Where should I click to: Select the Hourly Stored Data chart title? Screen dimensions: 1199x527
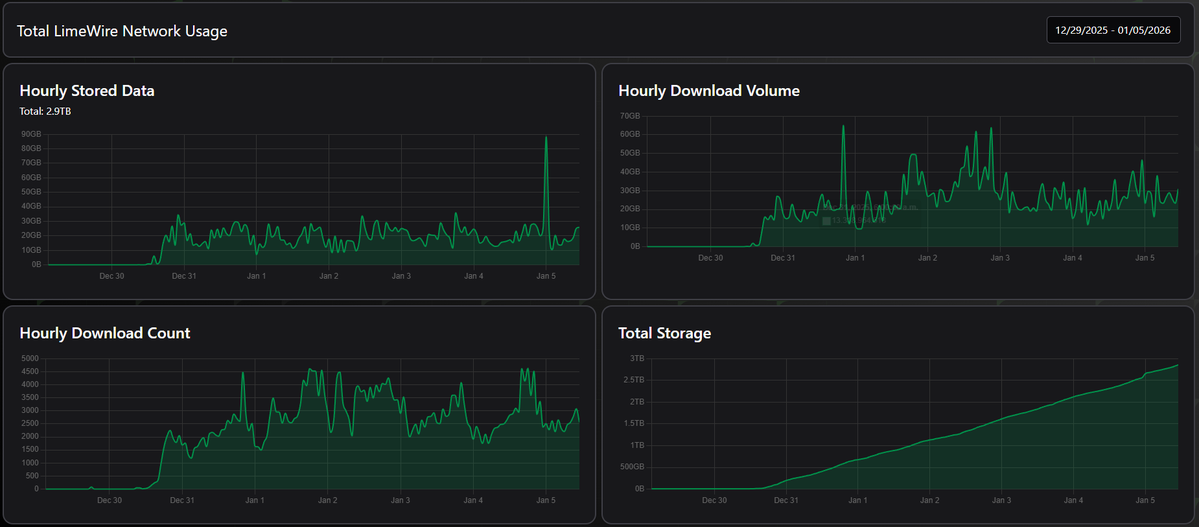click(x=87, y=91)
